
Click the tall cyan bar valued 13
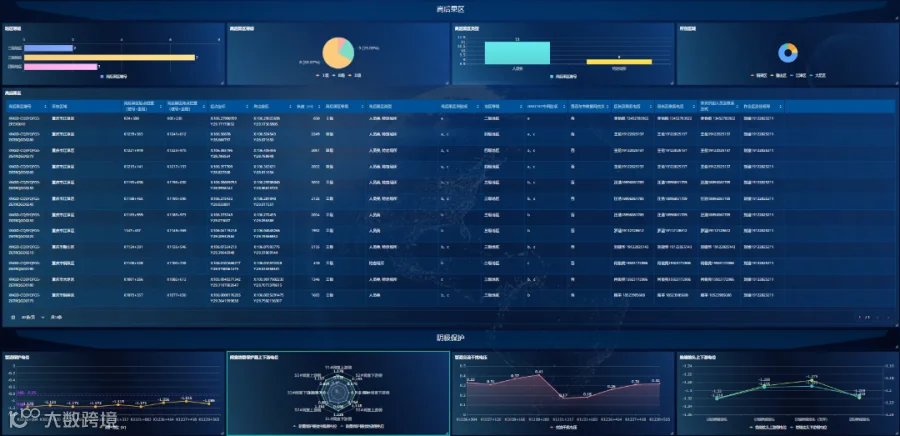[517, 53]
